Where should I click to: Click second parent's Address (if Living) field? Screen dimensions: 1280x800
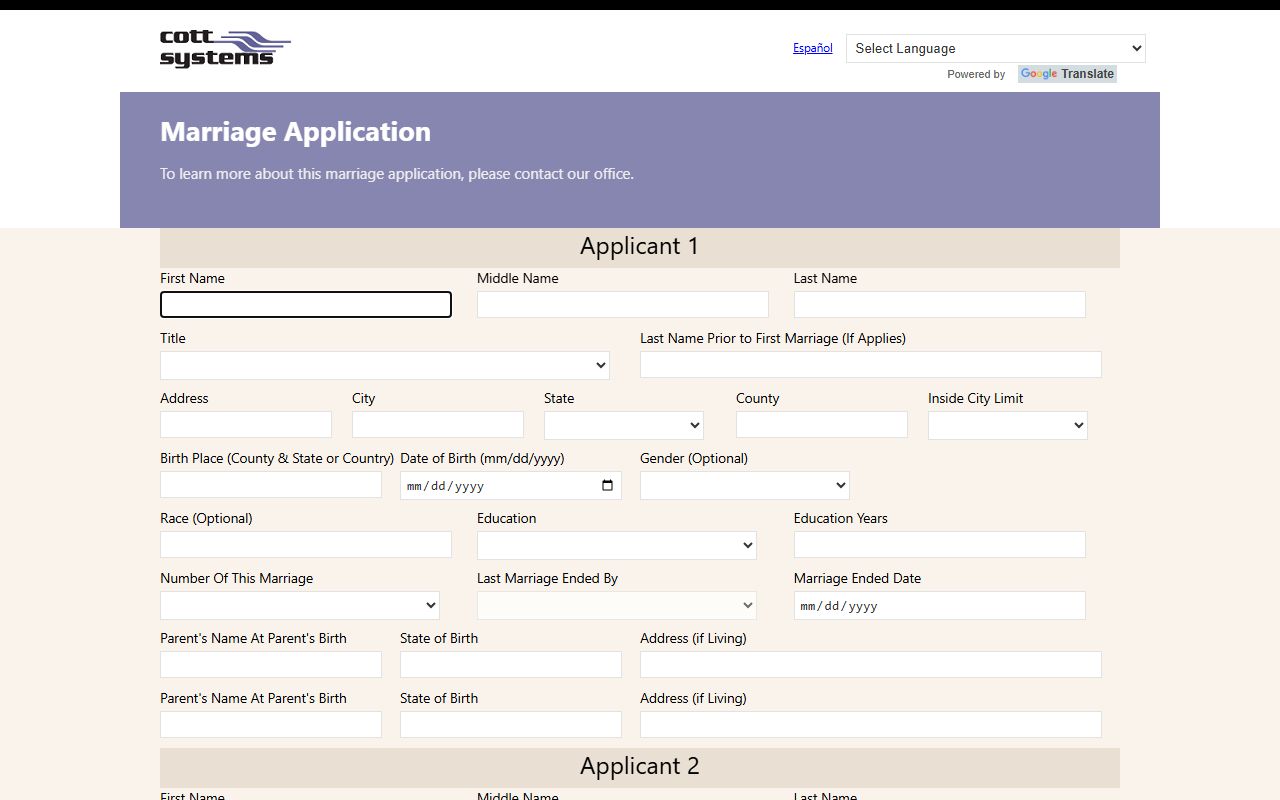871,724
